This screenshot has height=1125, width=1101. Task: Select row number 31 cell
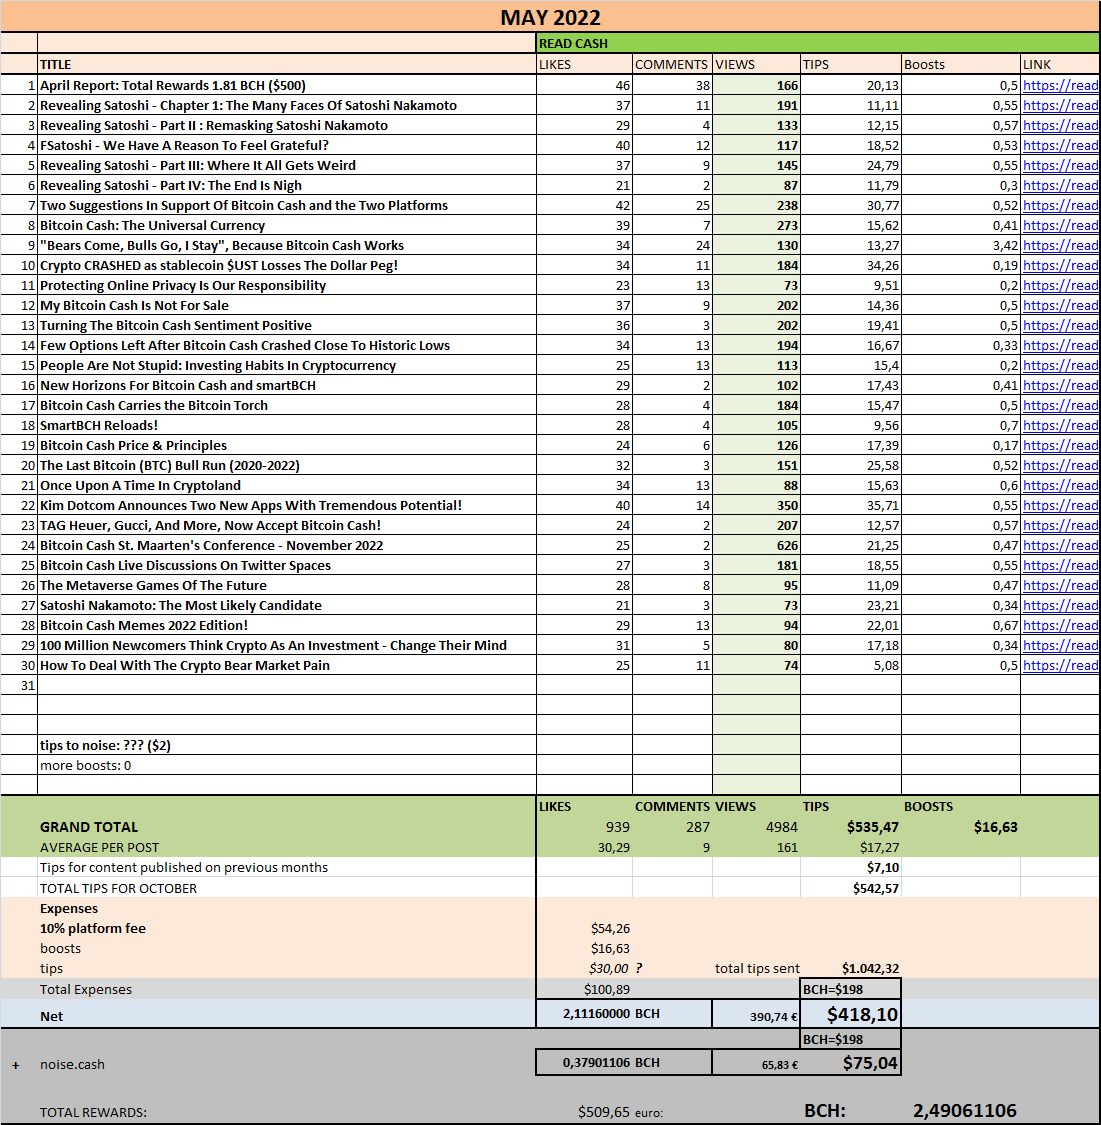click(x=19, y=685)
